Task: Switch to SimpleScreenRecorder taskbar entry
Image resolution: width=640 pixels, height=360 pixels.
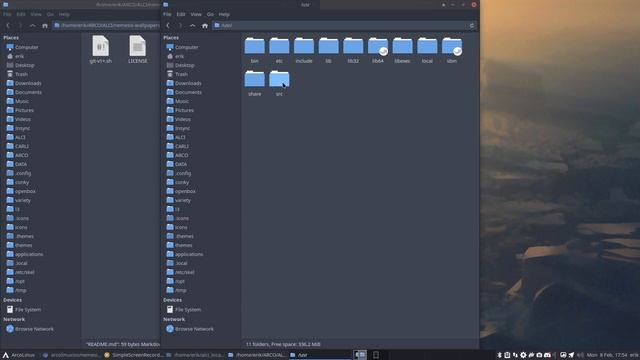Action: (133, 355)
